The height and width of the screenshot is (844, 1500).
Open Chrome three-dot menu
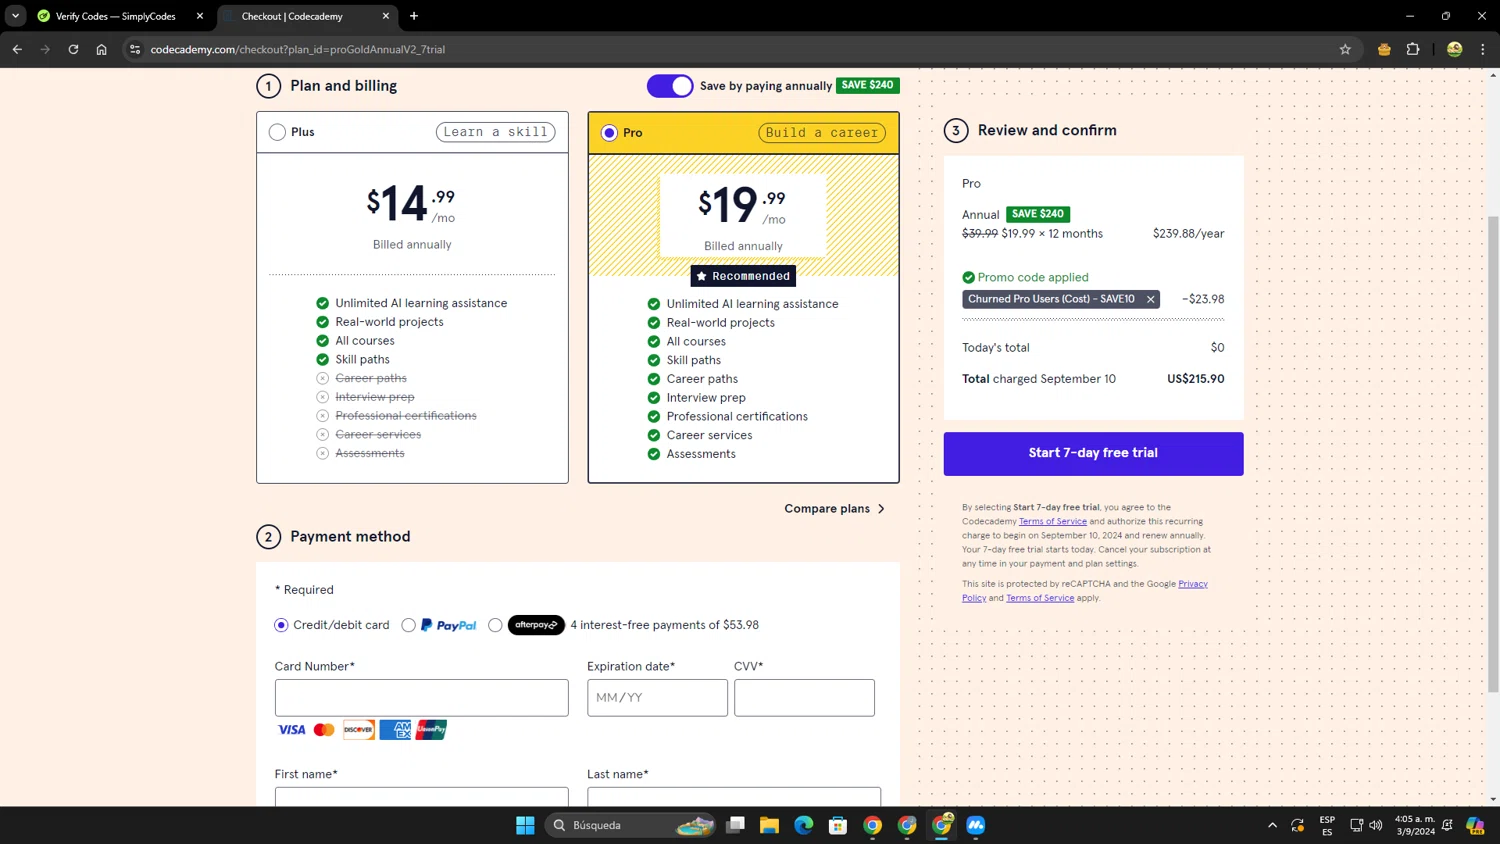[1483, 49]
